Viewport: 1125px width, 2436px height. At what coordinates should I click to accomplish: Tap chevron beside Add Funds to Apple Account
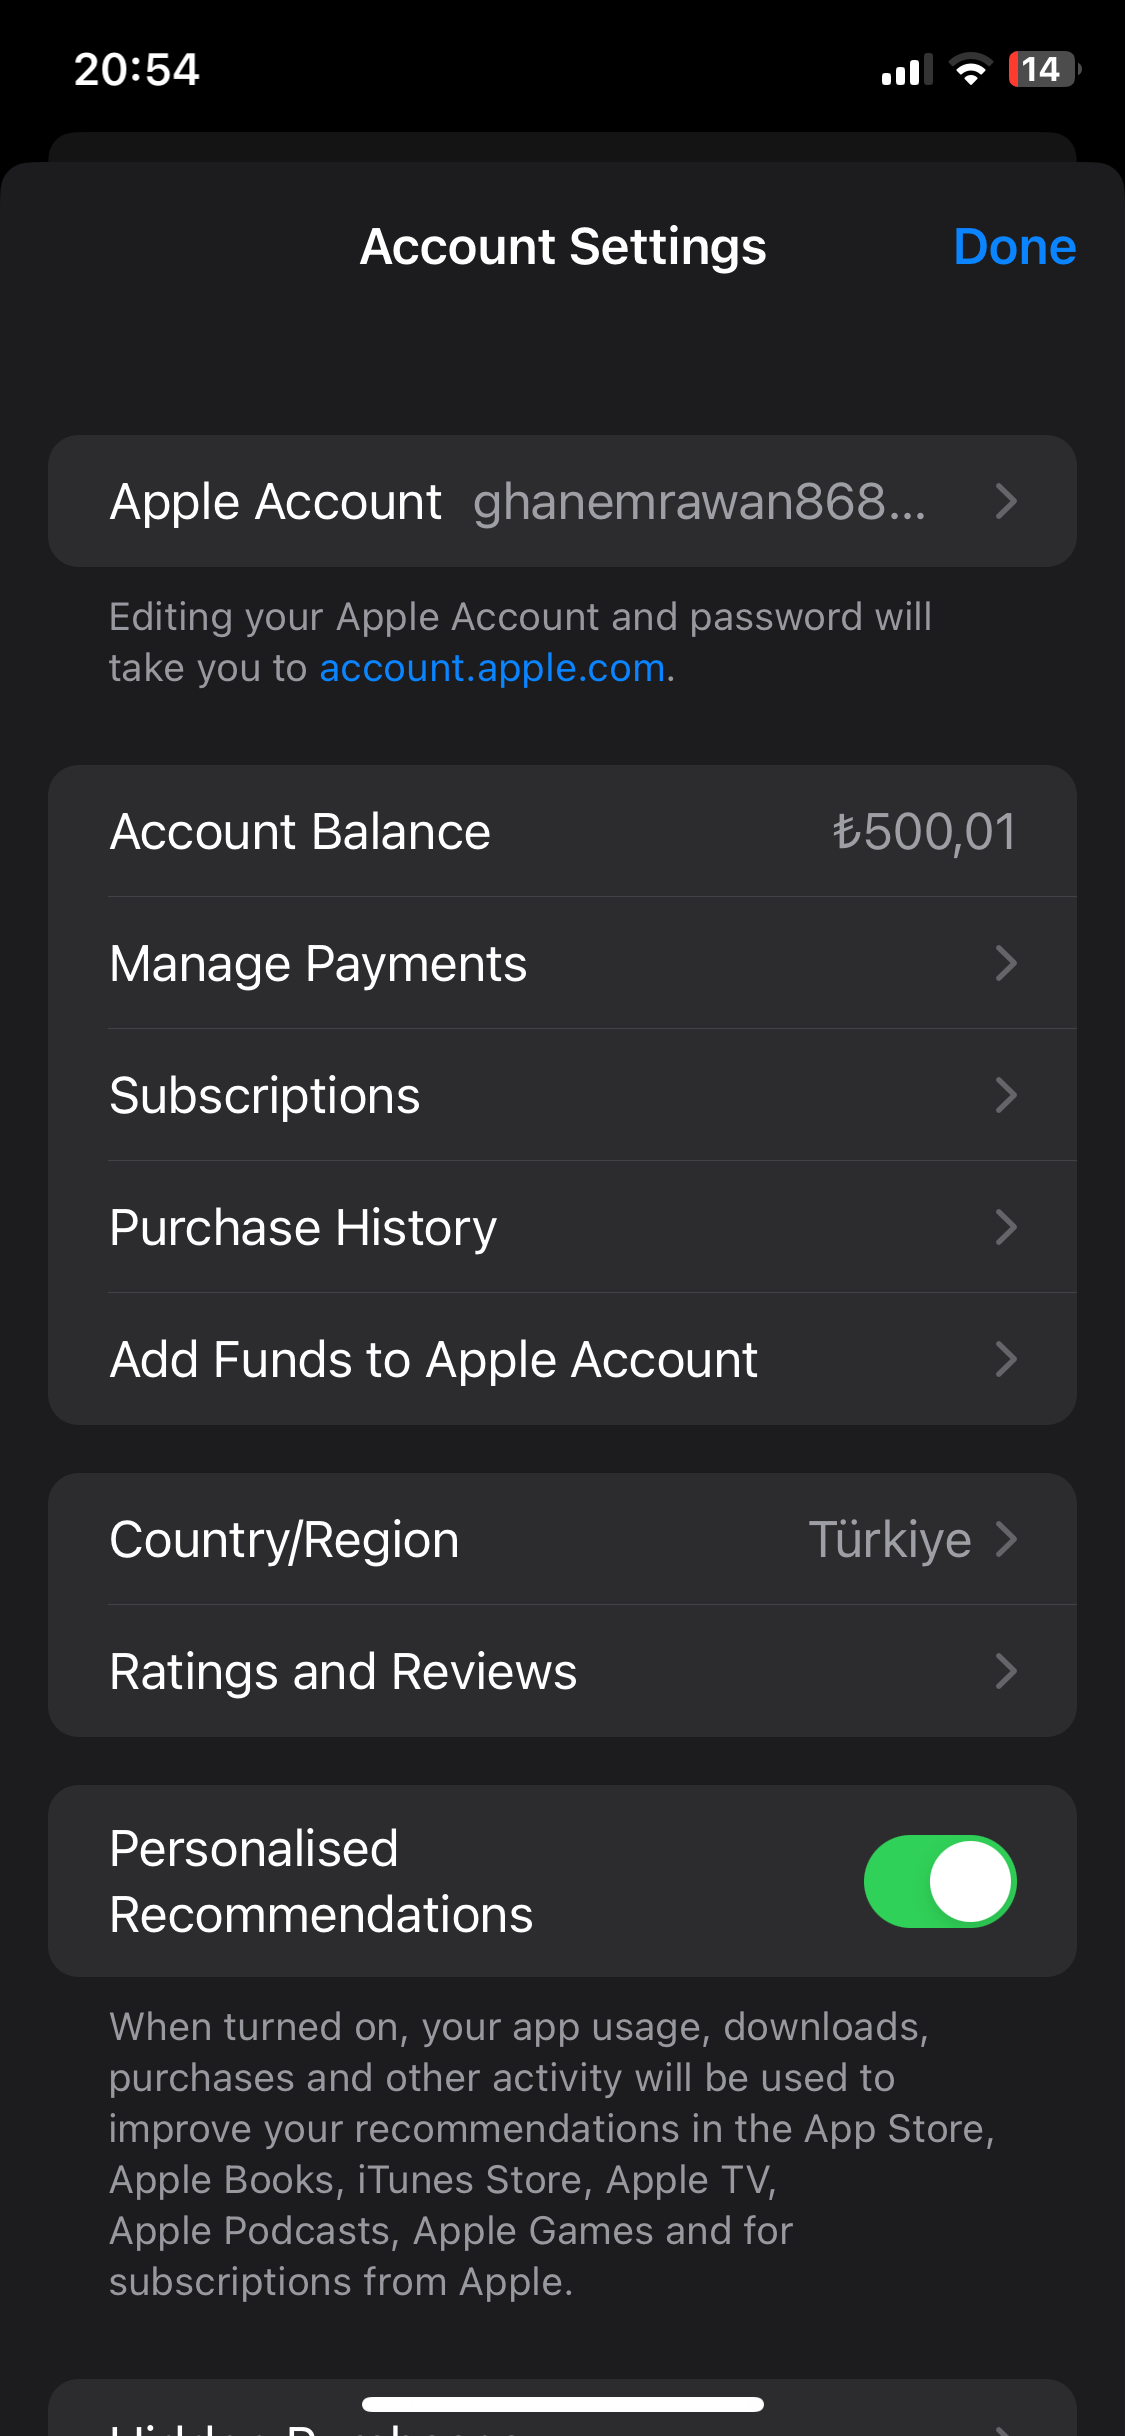click(x=1006, y=1359)
